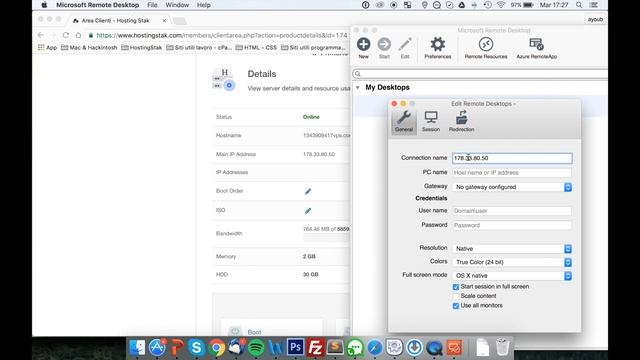
Task: Click the User name input field
Action: (512, 211)
